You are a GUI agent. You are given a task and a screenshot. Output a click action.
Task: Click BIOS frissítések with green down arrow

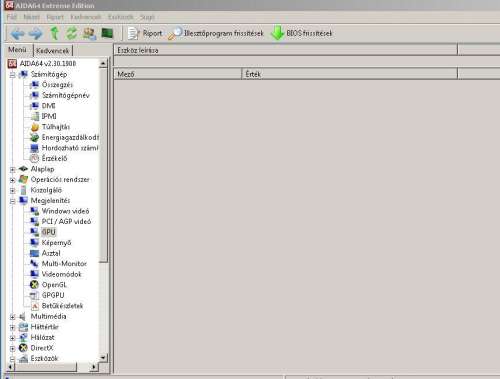pos(302,33)
